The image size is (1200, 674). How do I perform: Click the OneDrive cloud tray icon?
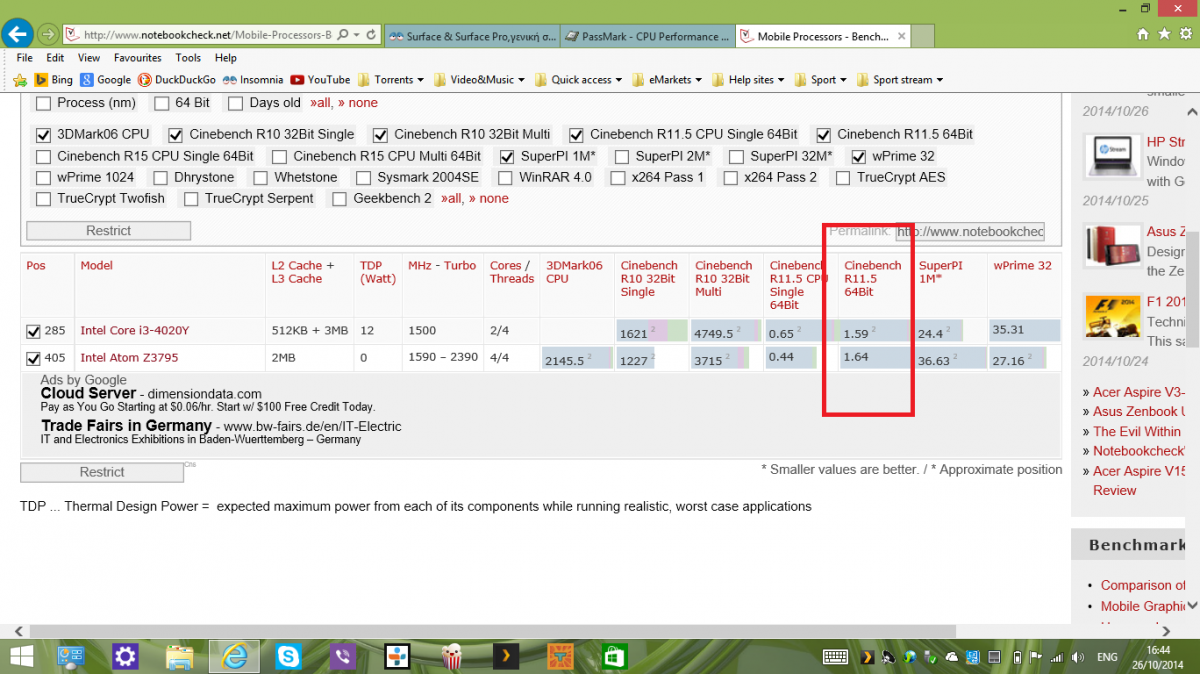pos(951,657)
